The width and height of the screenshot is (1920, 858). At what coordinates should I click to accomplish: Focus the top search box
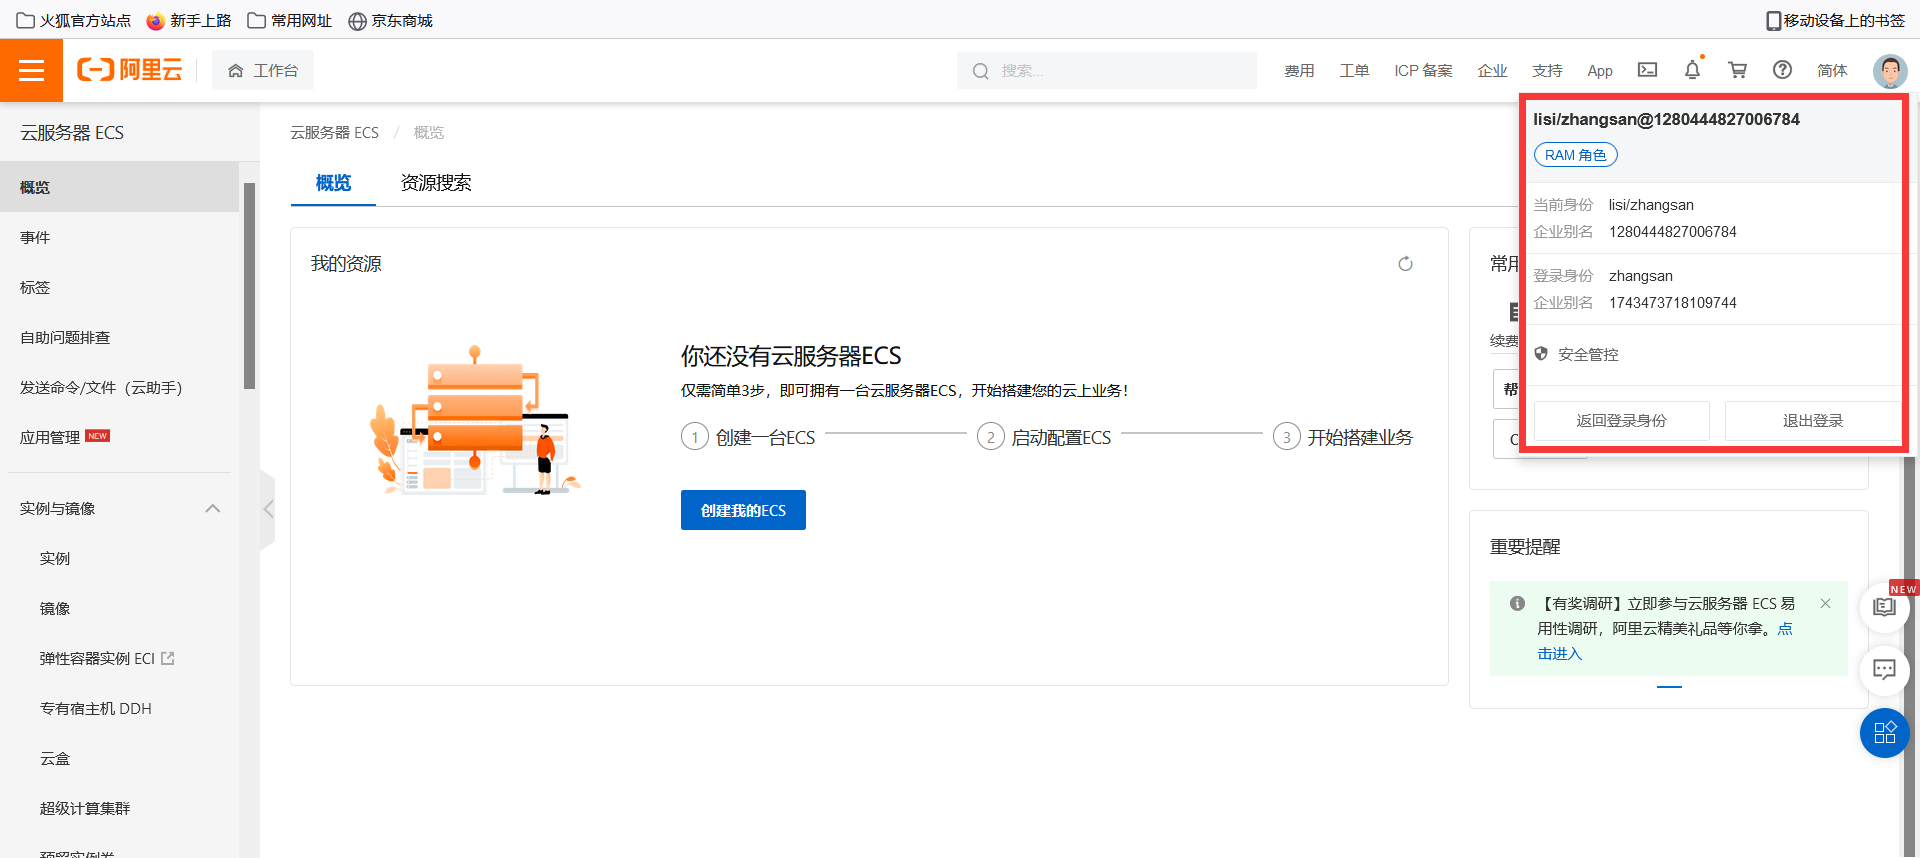point(1107,71)
